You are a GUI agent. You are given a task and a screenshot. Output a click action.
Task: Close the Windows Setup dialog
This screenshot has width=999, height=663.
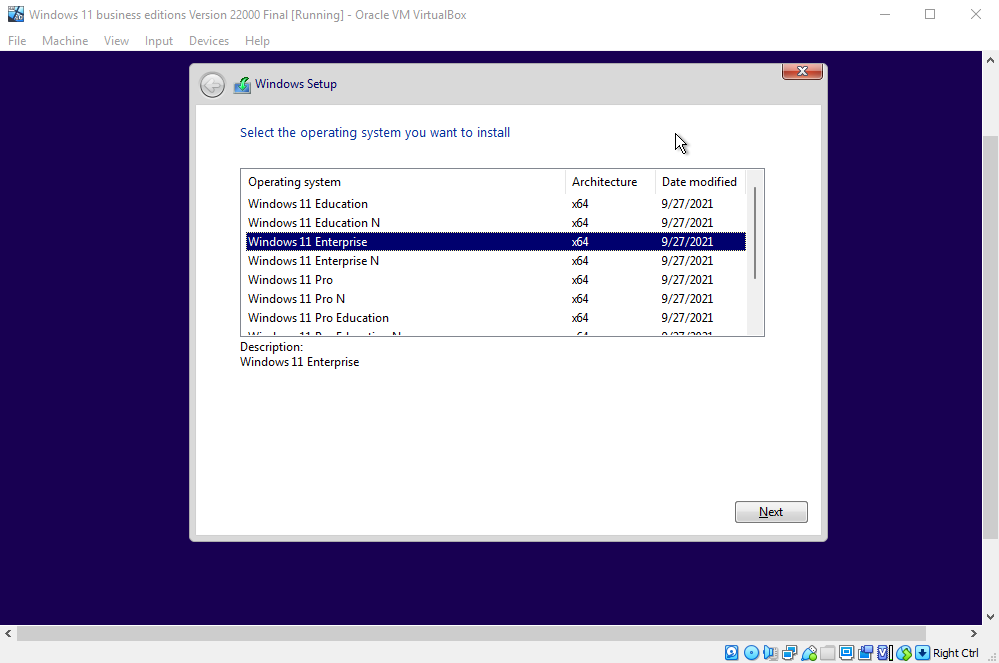802,71
